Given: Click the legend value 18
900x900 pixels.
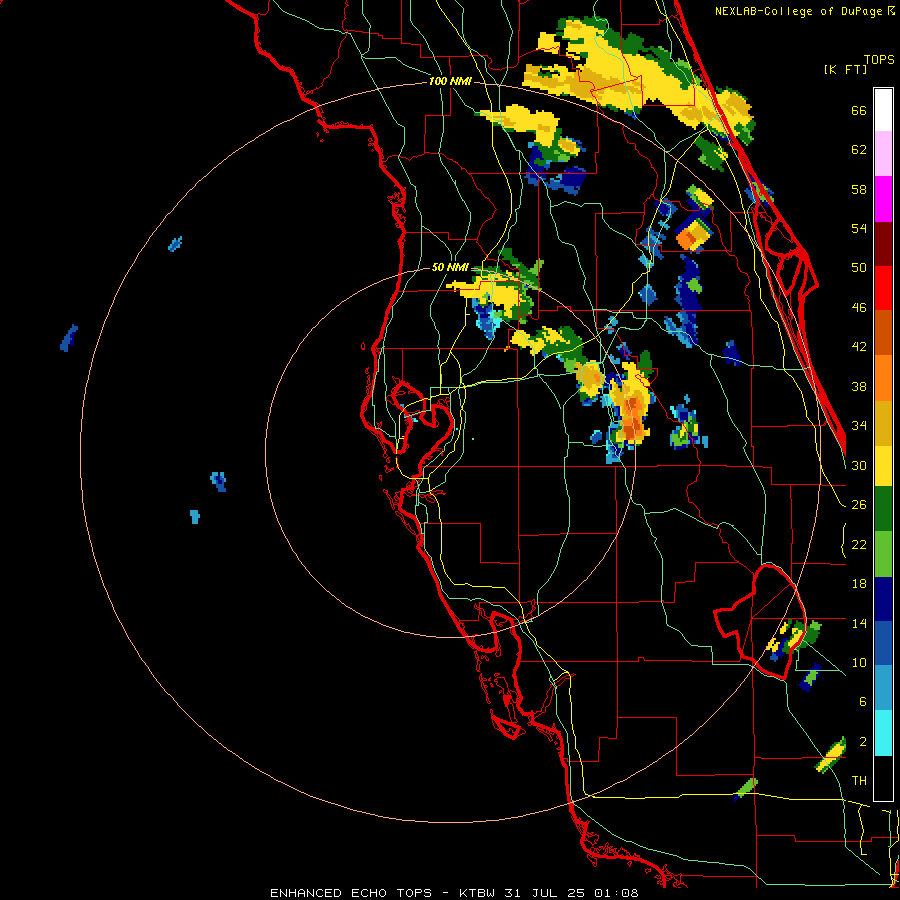Looking at the screenshot, I should pos(859,584).
